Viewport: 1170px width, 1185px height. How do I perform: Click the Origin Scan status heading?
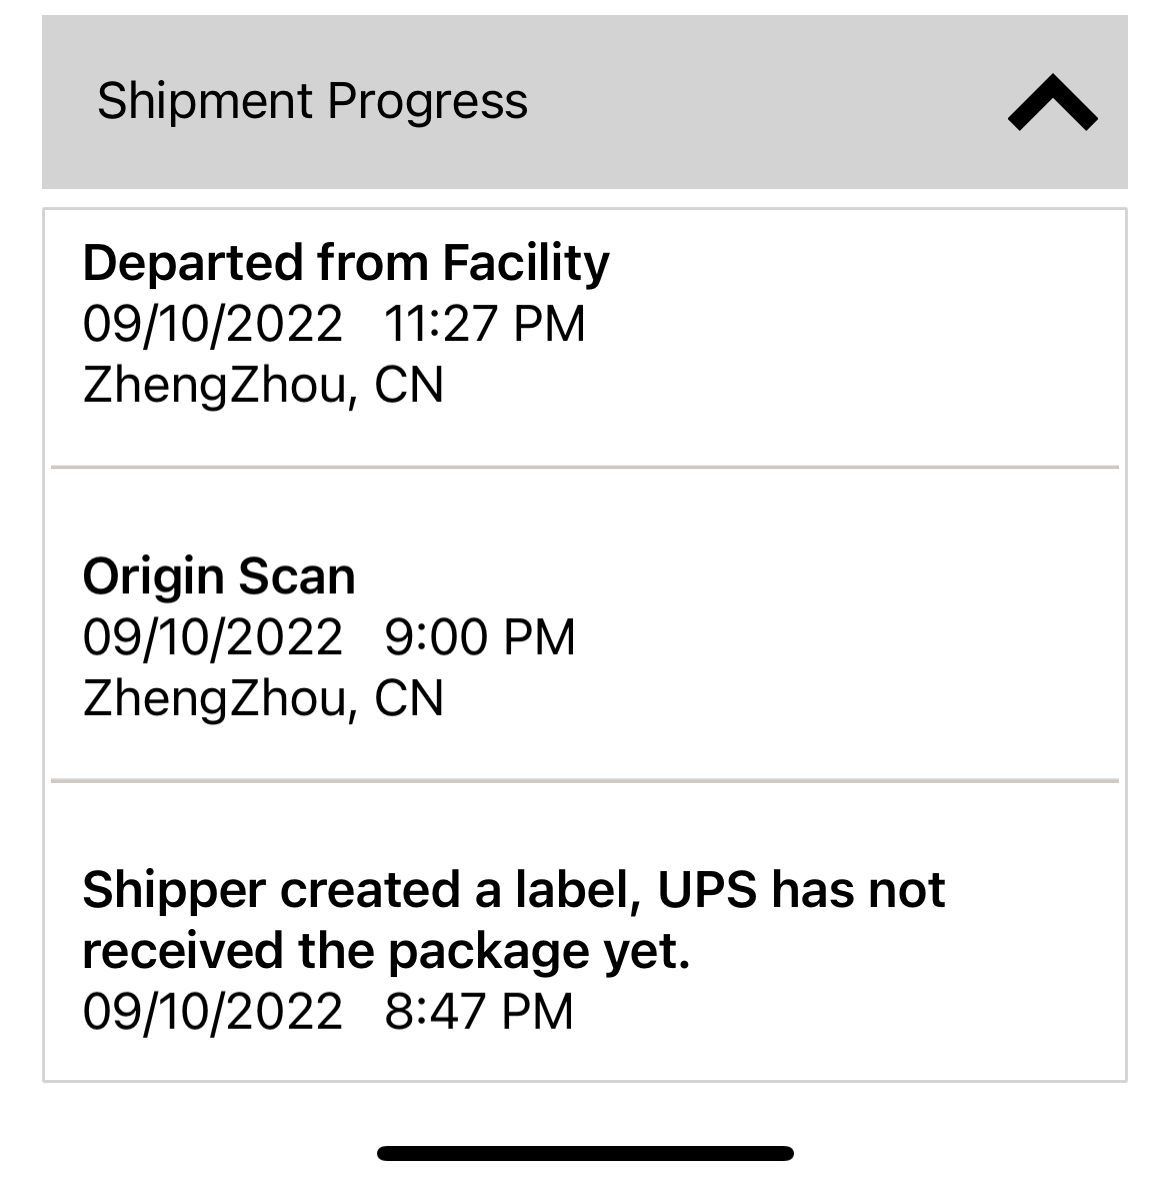pyautogui.click(x=218, y=576)
